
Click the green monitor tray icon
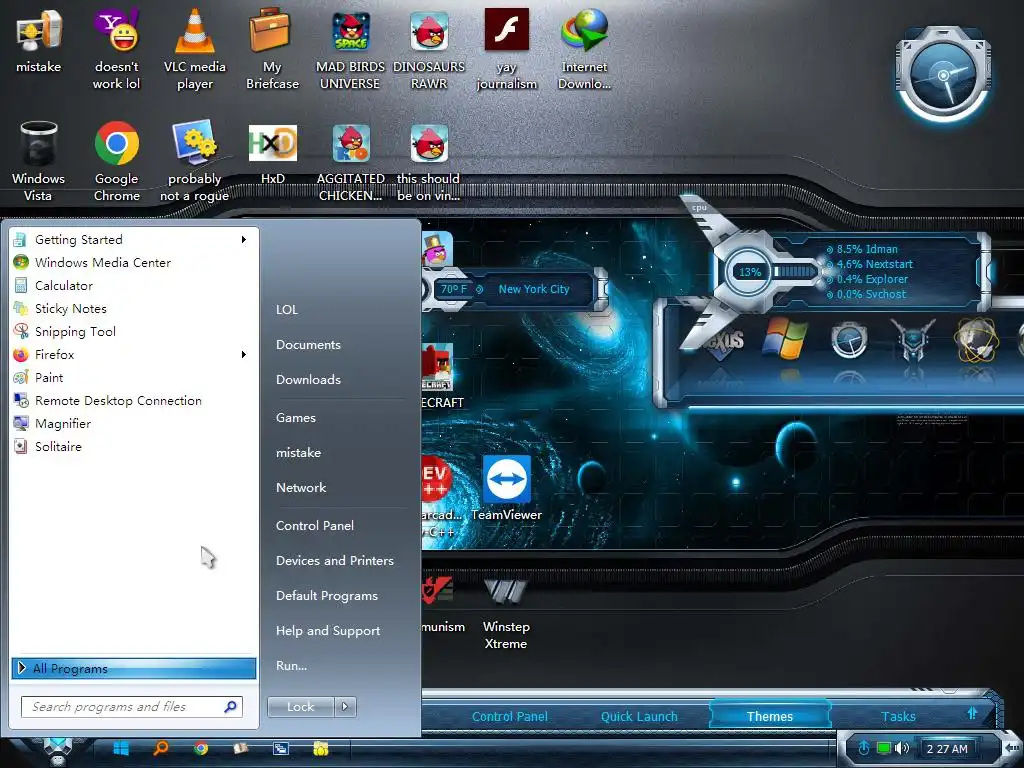883,748
